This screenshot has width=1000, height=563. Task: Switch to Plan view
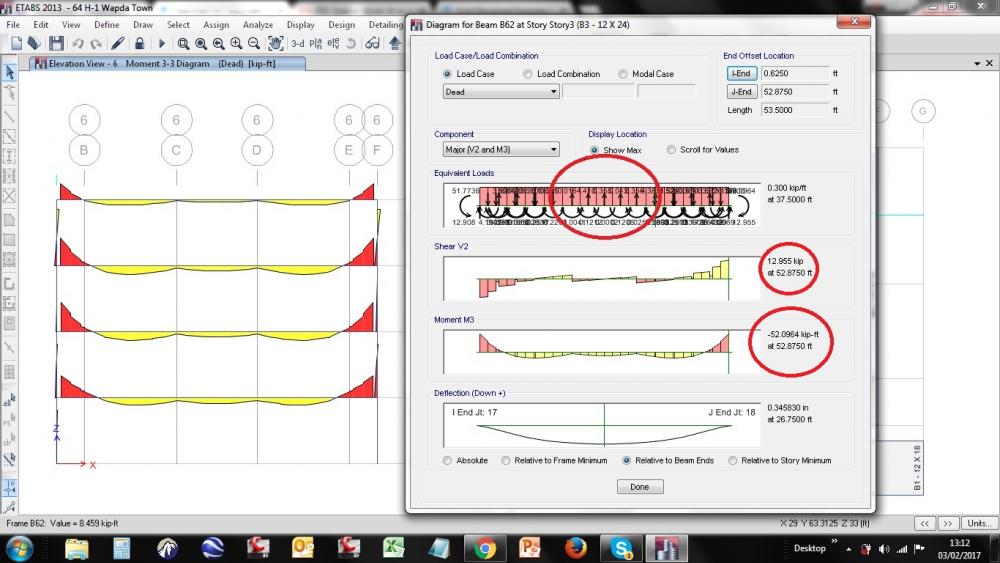coord(315,43)
